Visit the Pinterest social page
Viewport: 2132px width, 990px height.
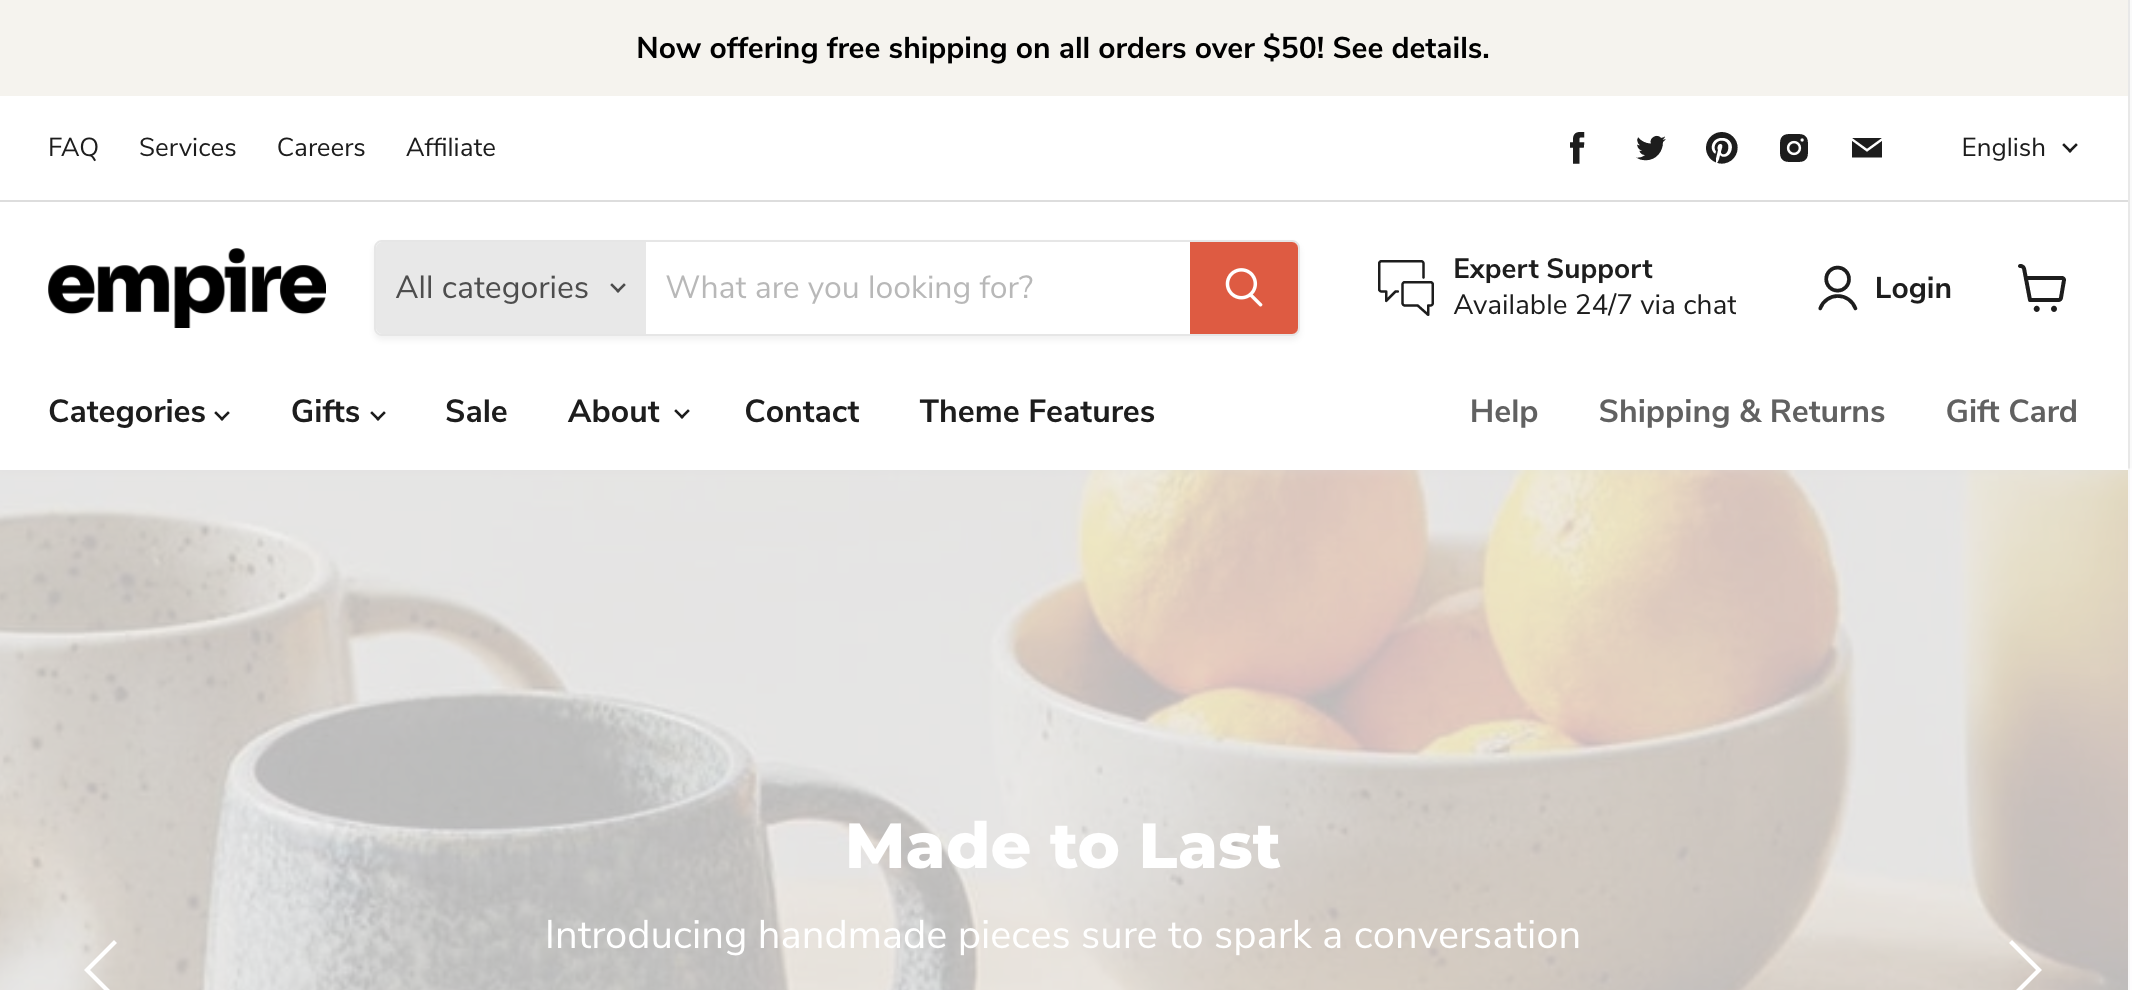[x=1721, y=148]
